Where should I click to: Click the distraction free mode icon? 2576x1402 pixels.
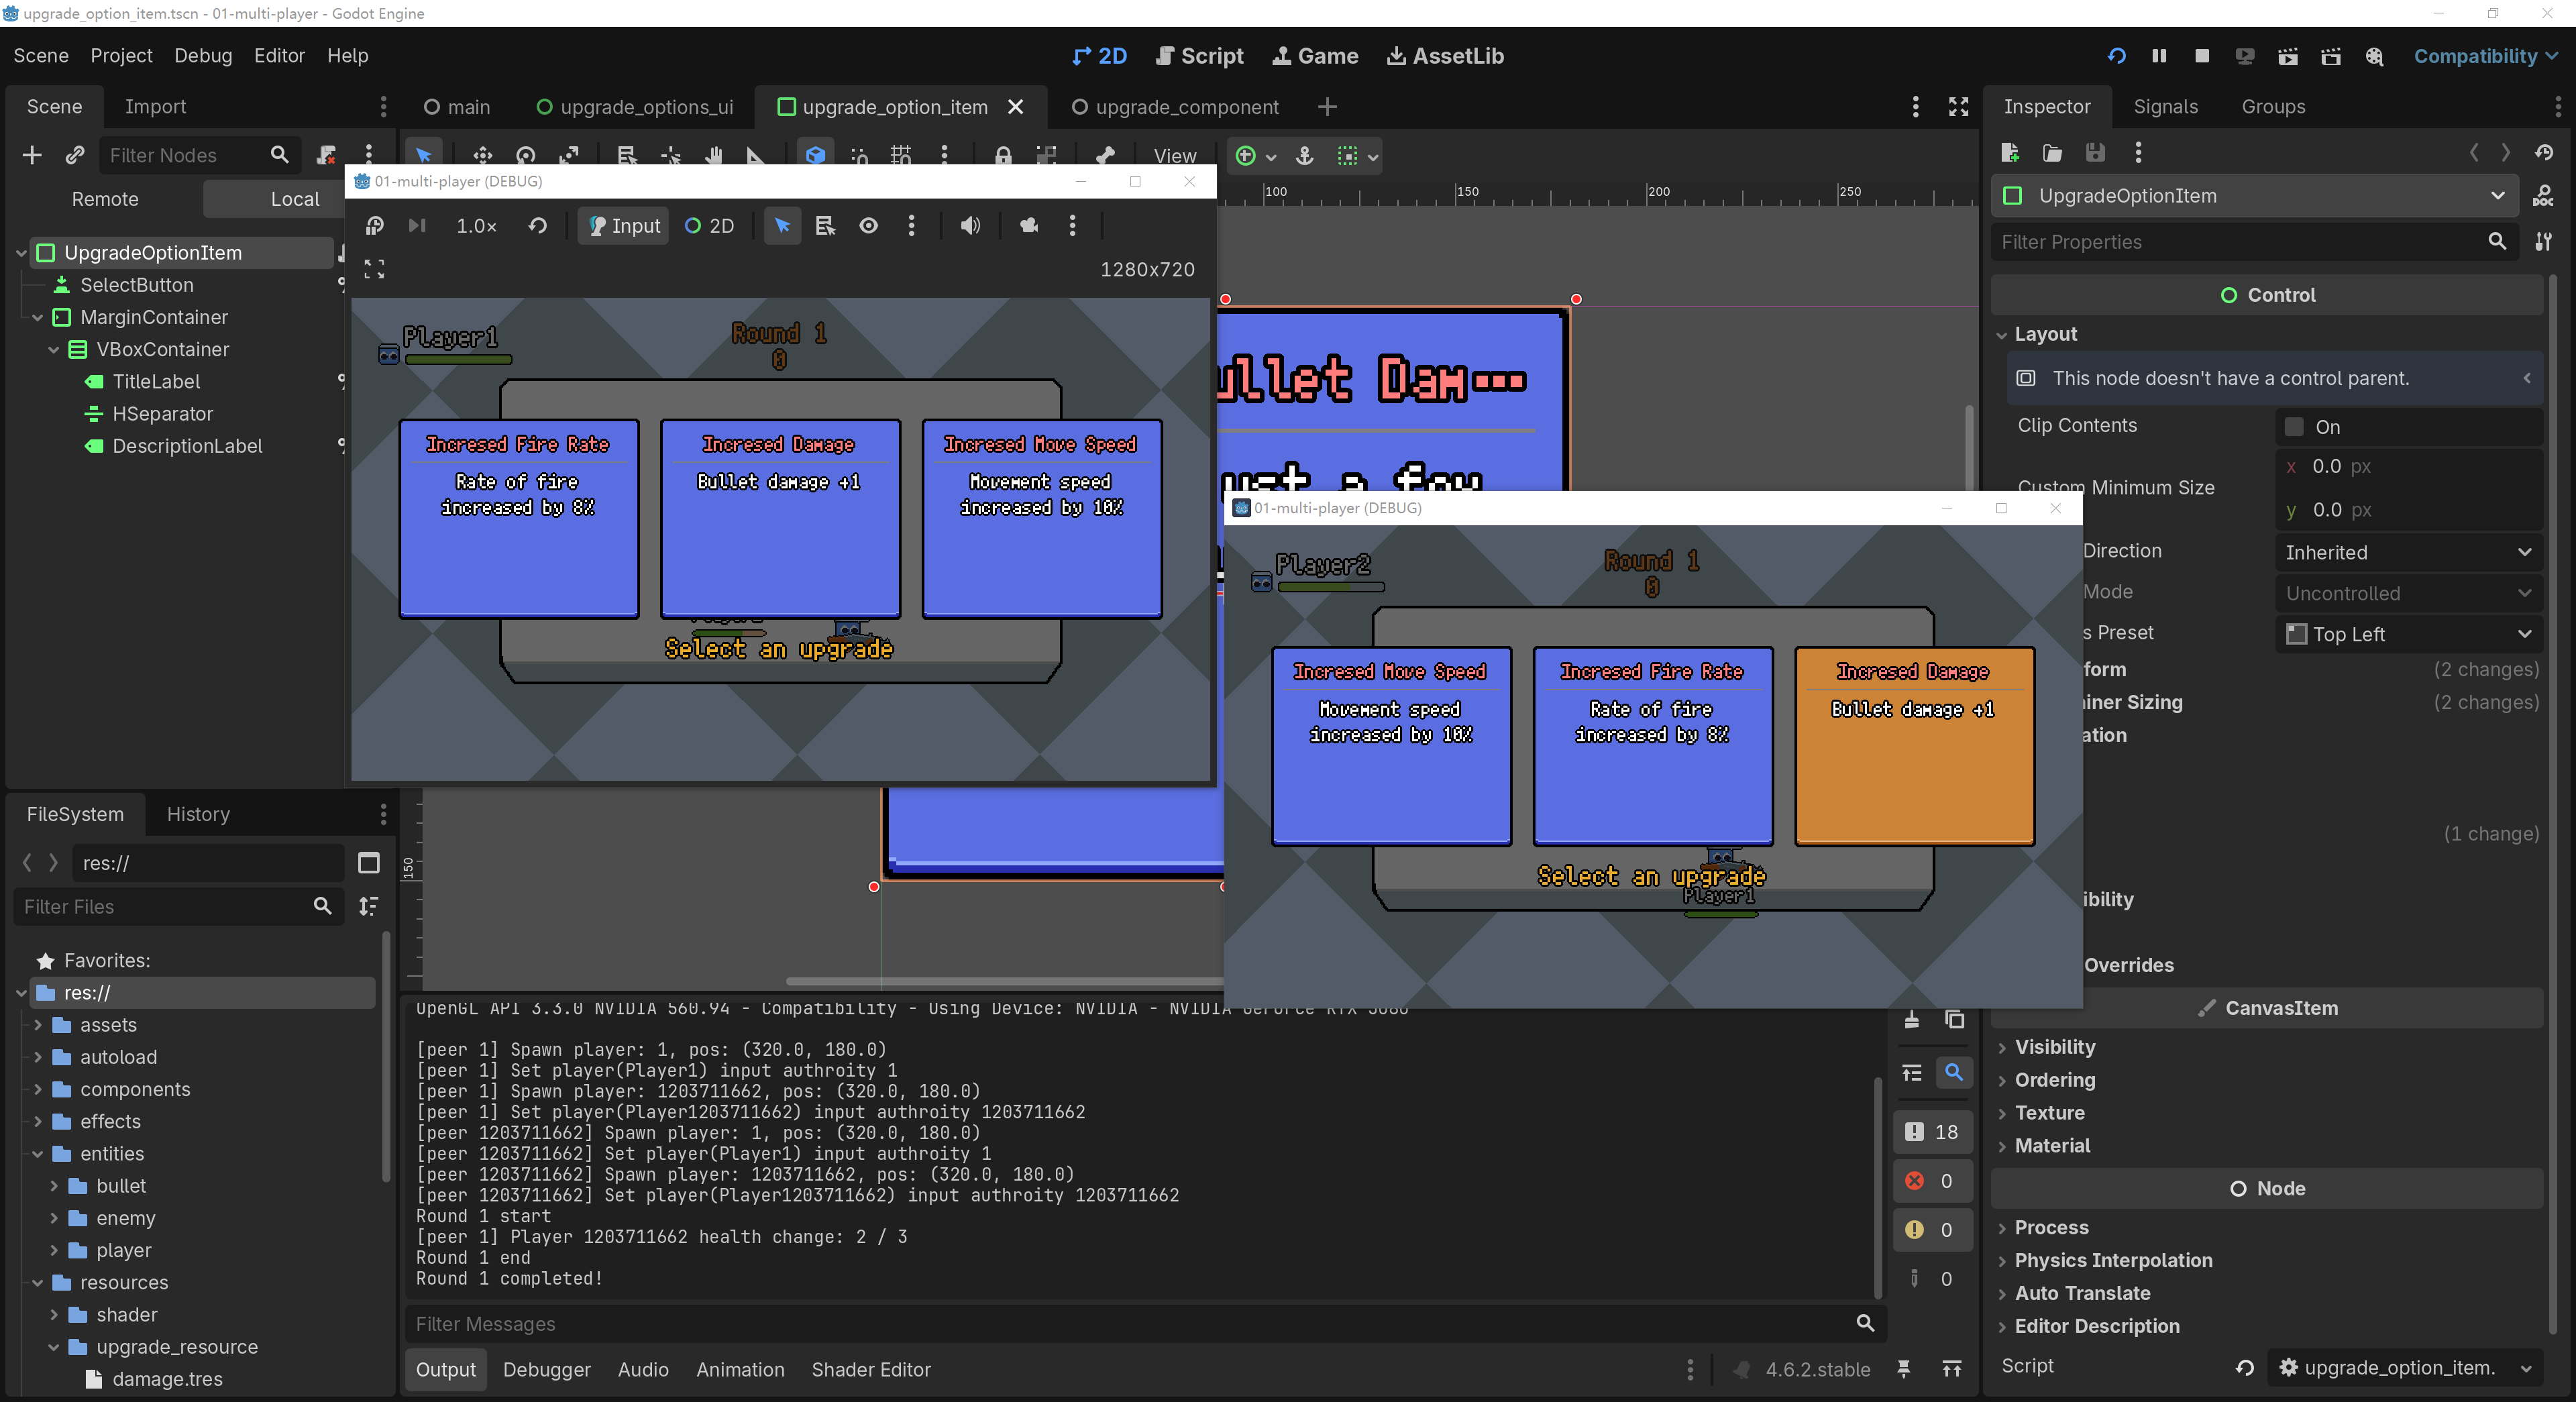(1958, 107)
